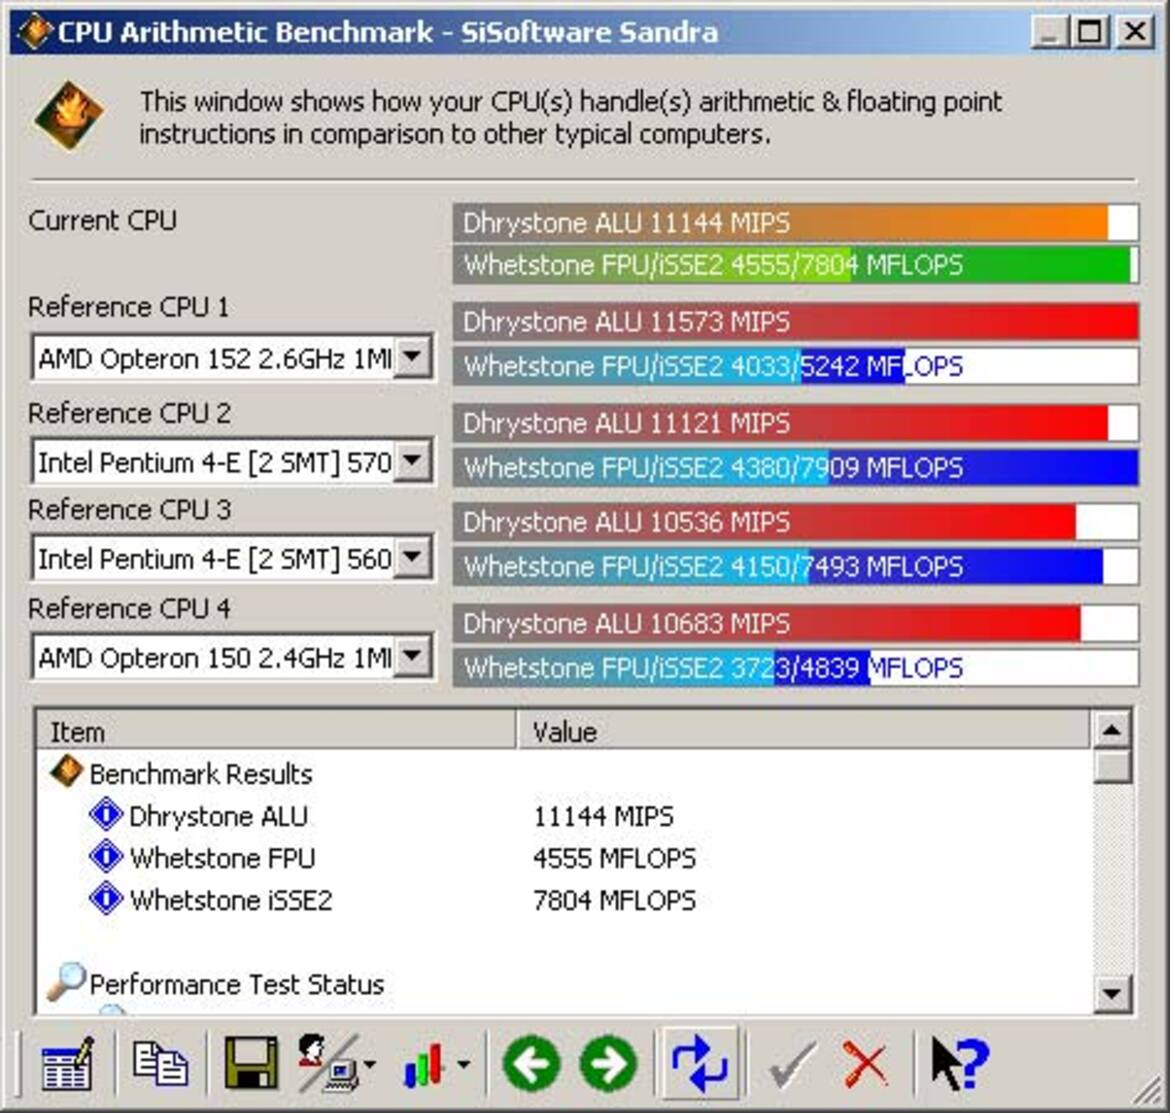Click the scroll up arrow of results list
1170x1113 pixels.
(1112, 730)
